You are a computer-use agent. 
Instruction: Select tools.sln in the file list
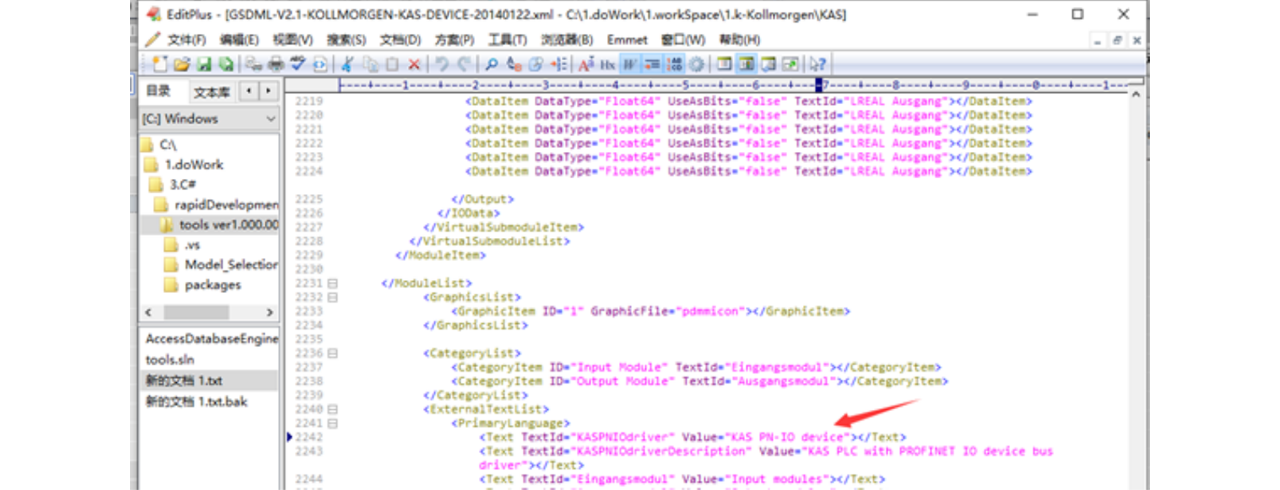[170, 360]
